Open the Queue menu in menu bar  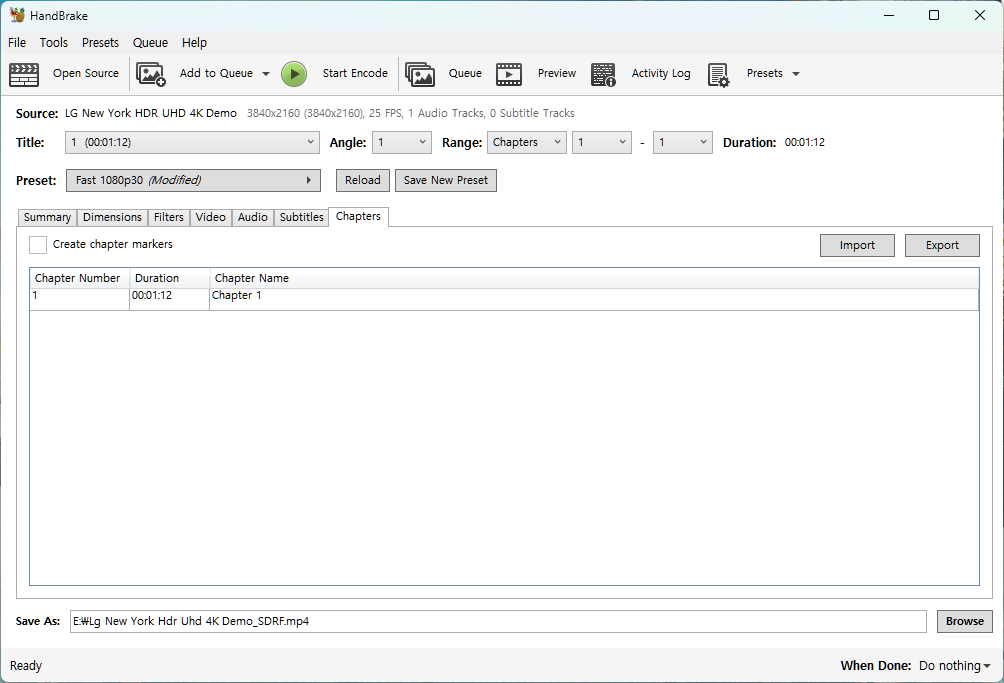[x=150, y=42]
